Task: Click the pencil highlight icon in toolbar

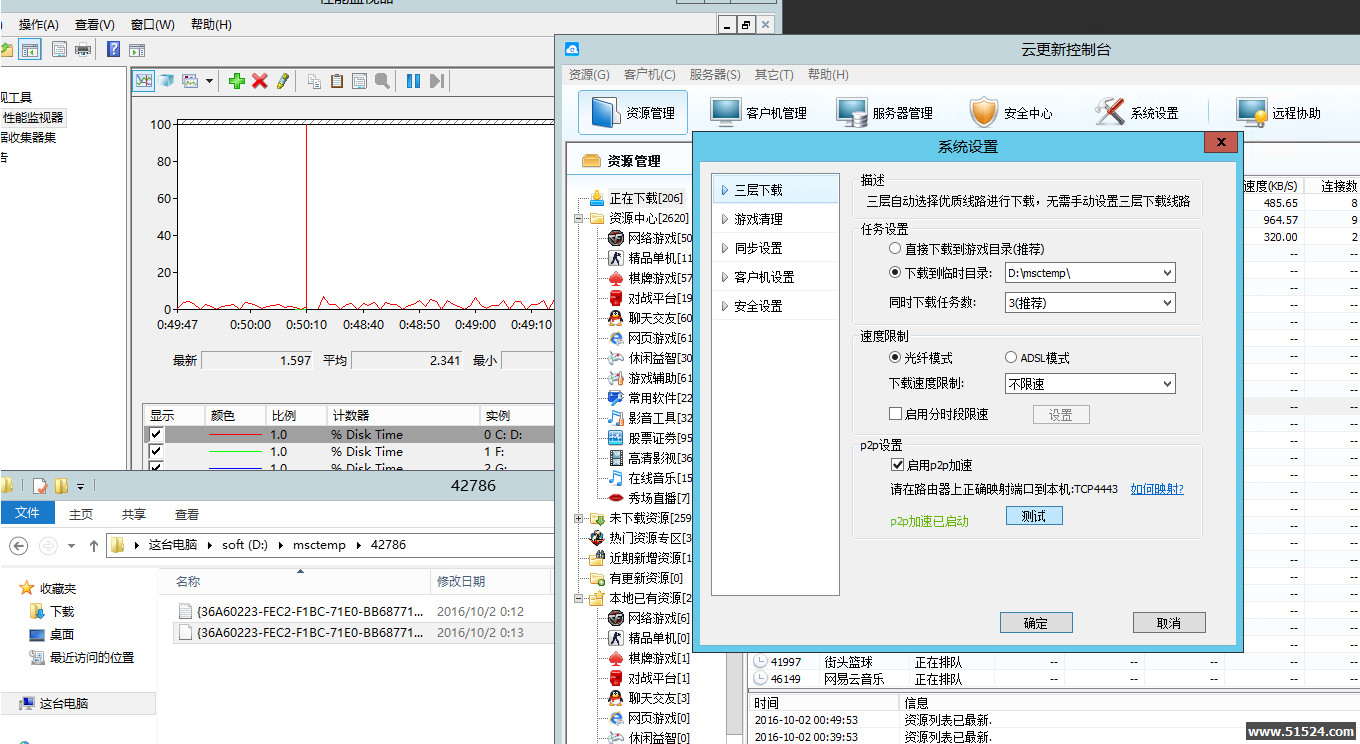Action: point(283,81)
